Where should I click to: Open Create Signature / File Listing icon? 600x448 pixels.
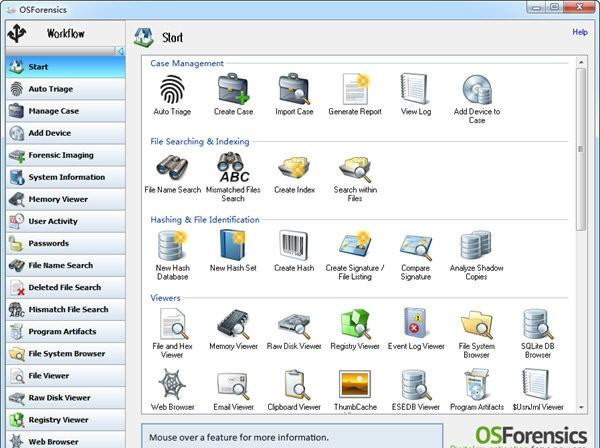[355, 246]
